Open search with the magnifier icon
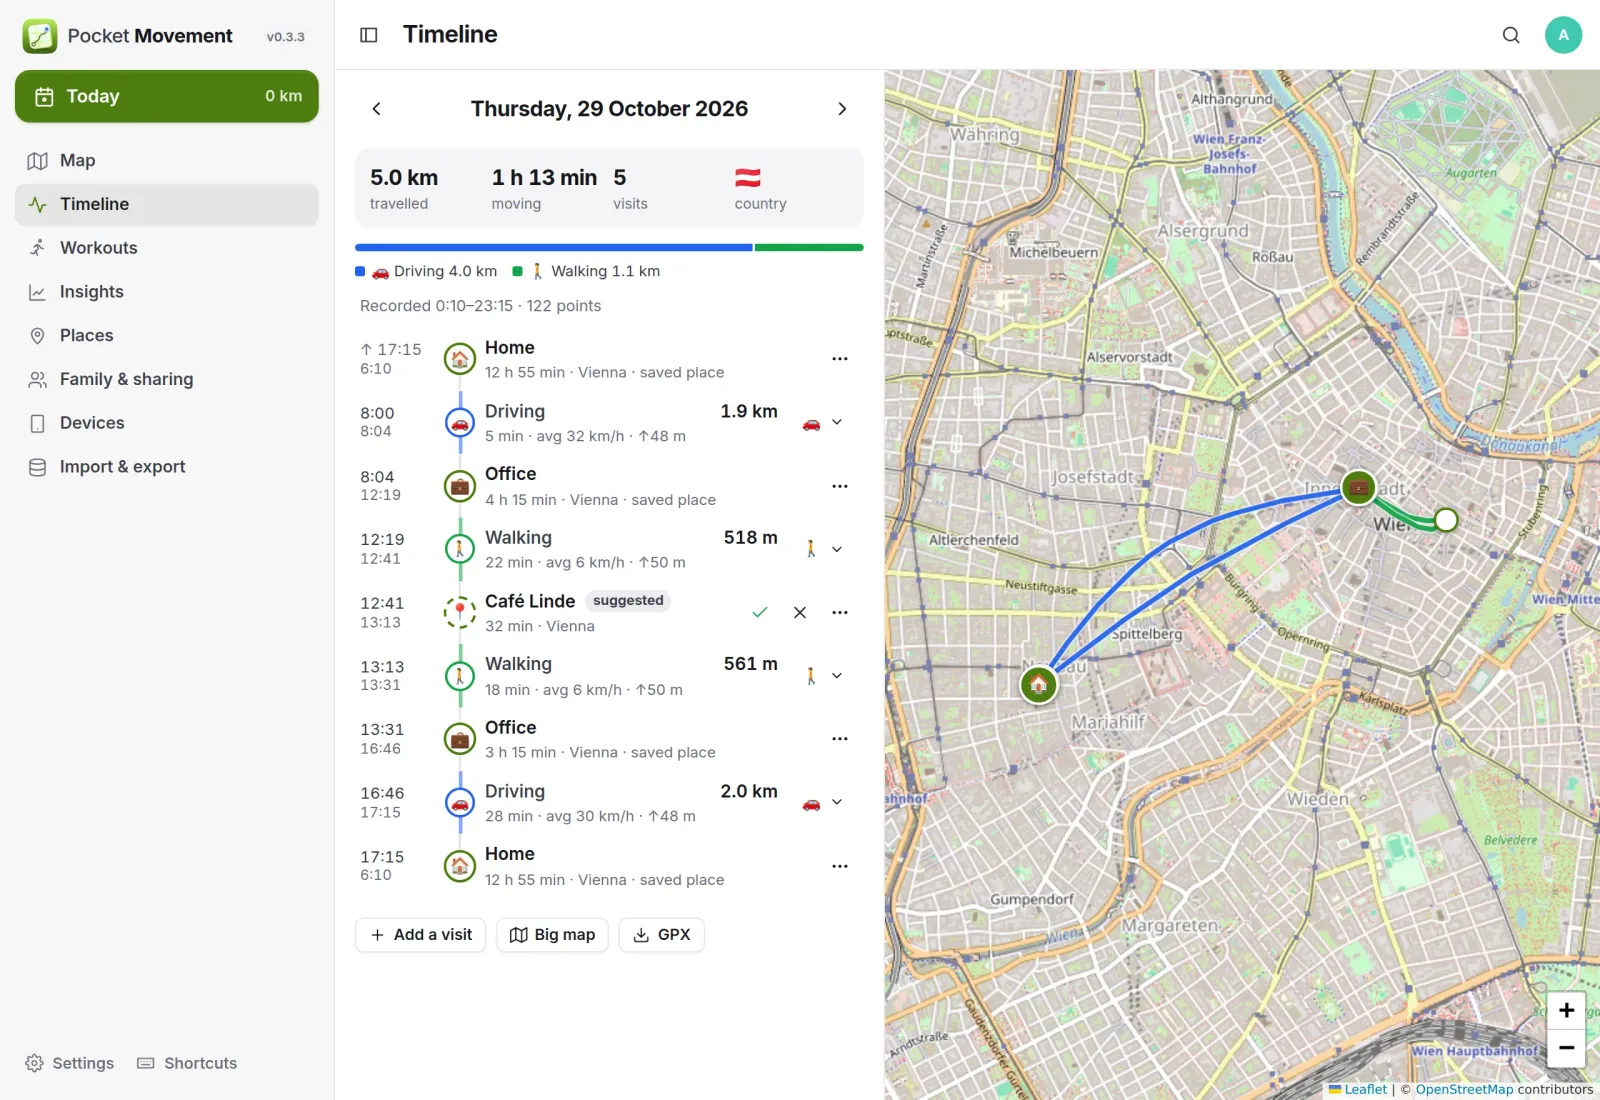Image resolution: width=1600 pixels, height=1100 pixels. point(1511,35)
